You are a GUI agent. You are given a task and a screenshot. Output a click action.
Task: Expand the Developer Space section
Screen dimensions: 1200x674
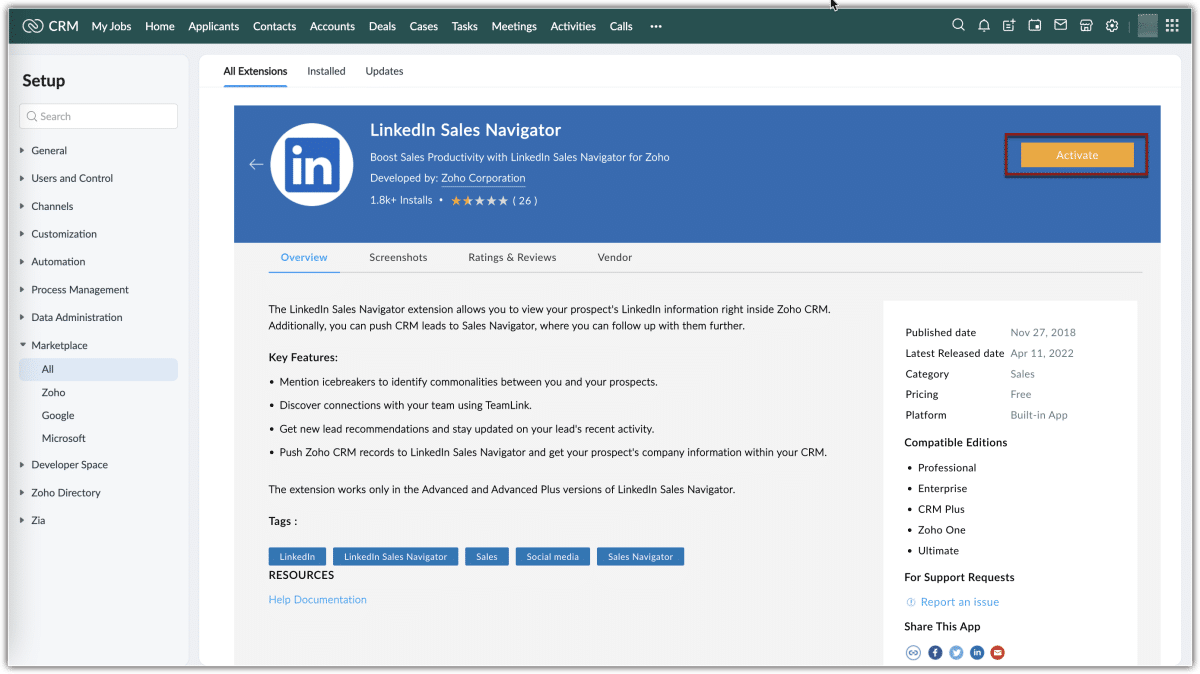click(69, 465)
